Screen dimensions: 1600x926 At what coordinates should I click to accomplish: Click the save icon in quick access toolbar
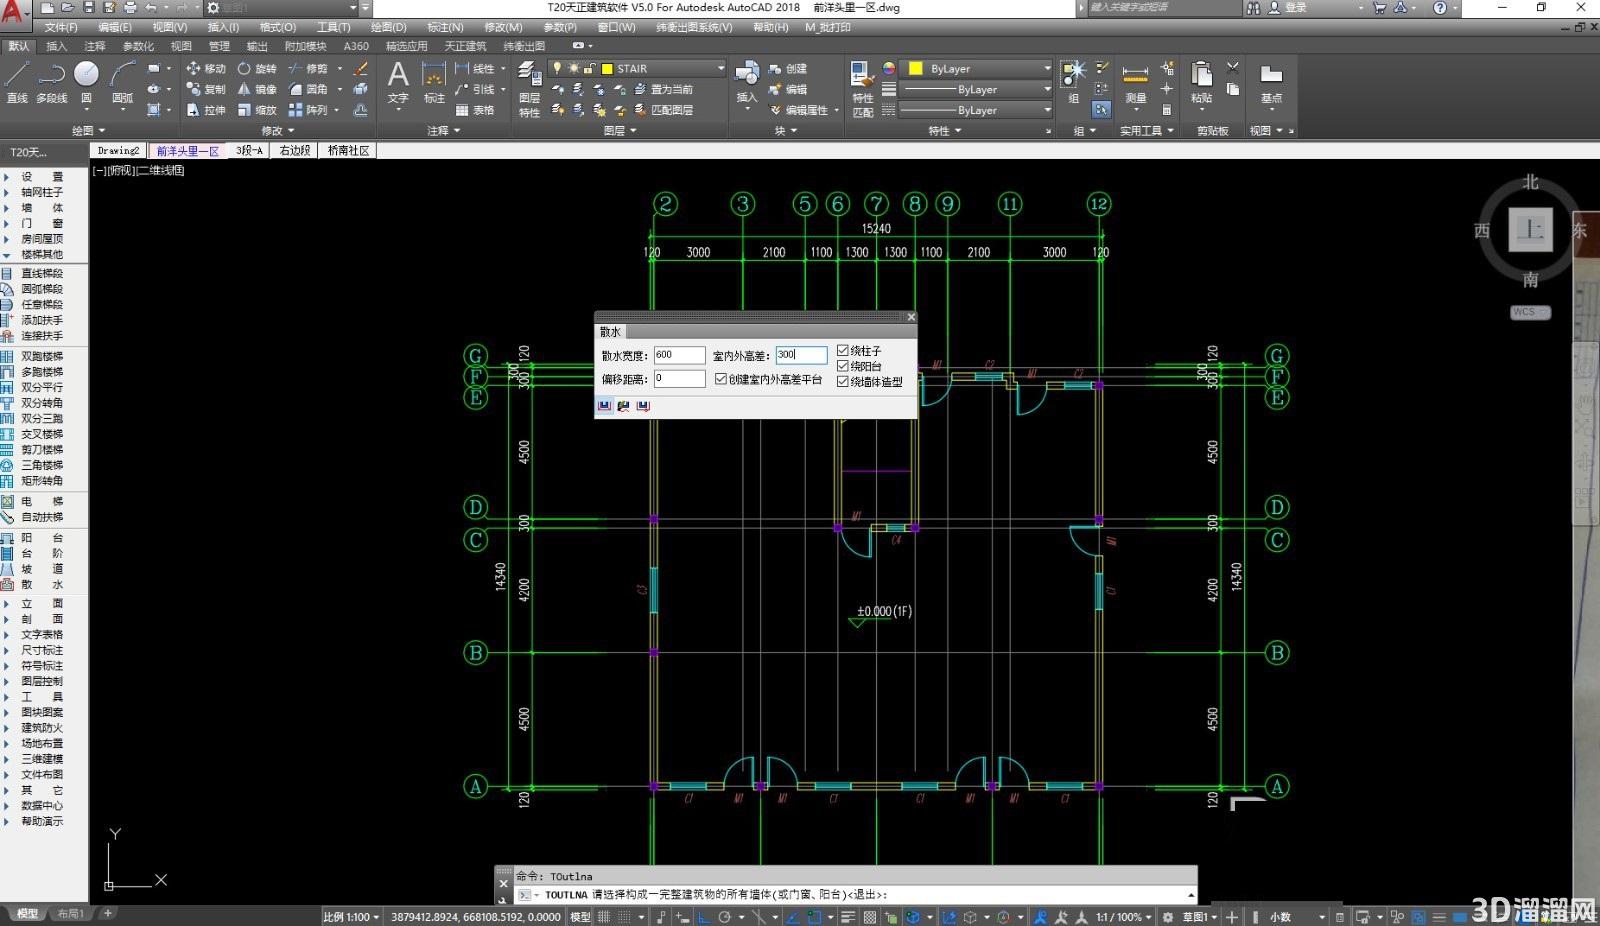click(x=89, y=7)
